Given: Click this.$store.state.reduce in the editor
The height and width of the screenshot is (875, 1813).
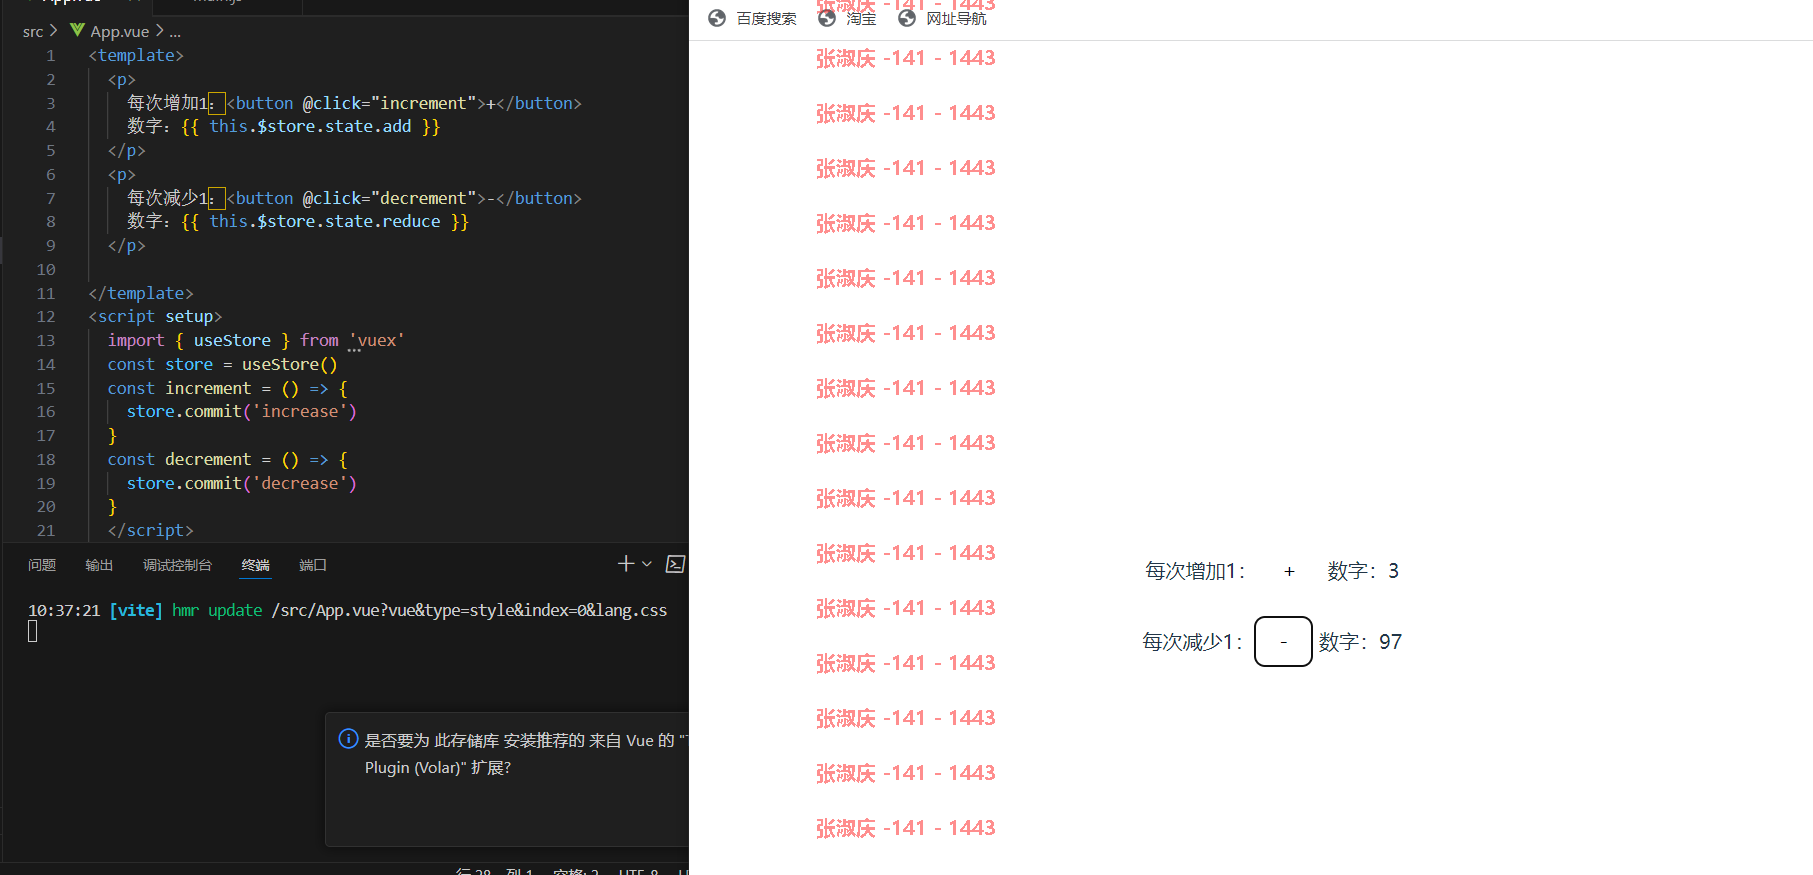Looking at the screenshot, I should [325, 221].
